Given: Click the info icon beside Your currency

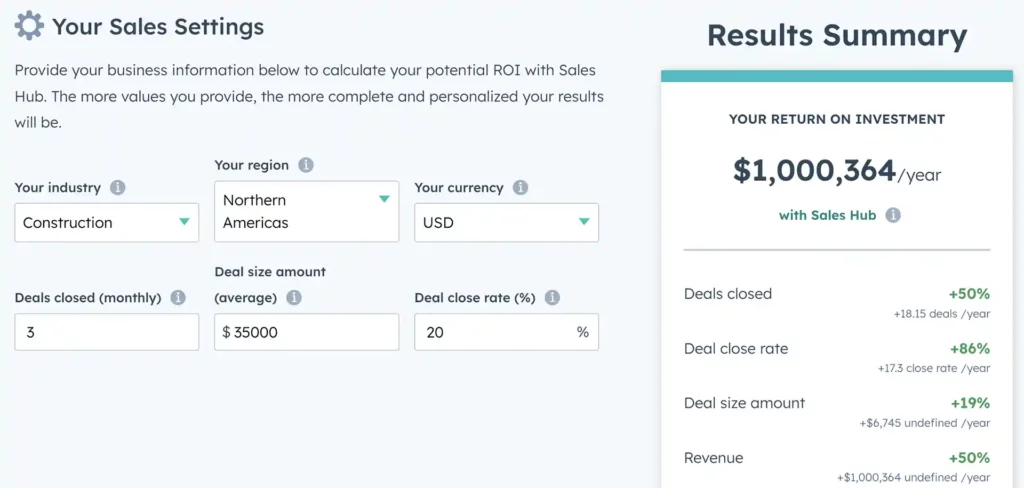Looking at the screenshot, I should coord(520,188).
